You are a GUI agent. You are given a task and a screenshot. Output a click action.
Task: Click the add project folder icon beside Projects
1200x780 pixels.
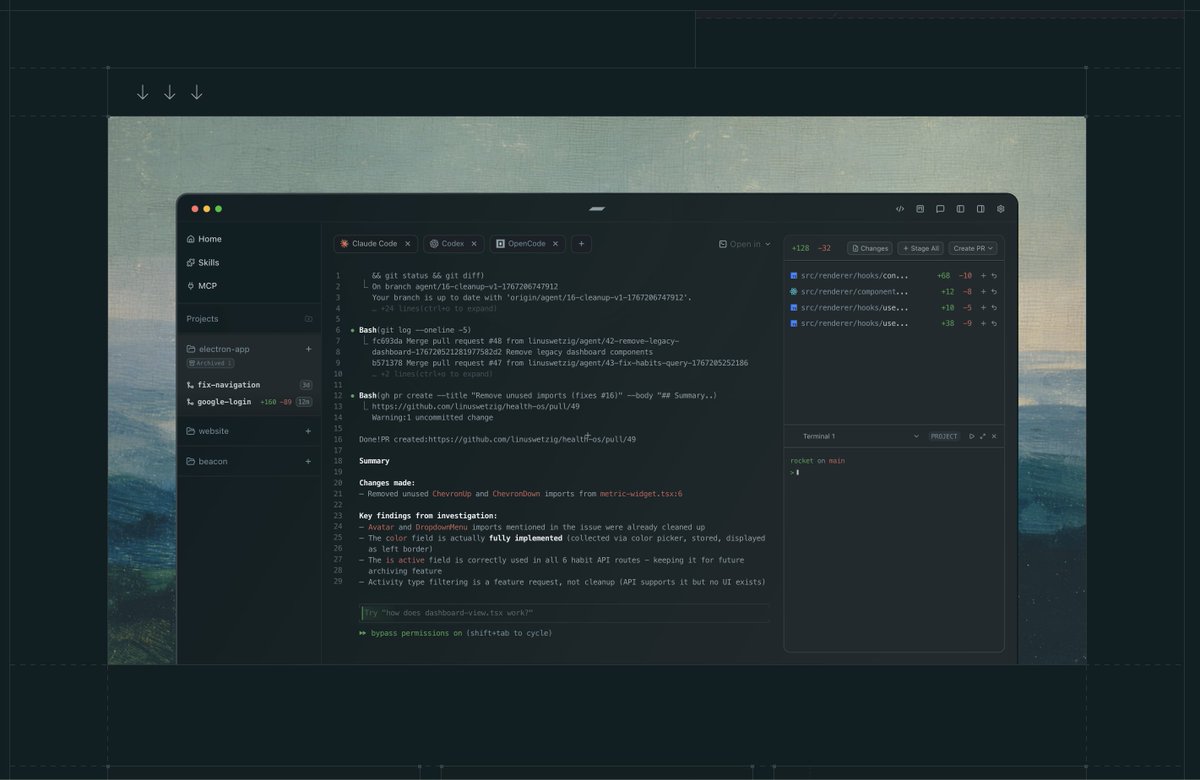[308, 319]
